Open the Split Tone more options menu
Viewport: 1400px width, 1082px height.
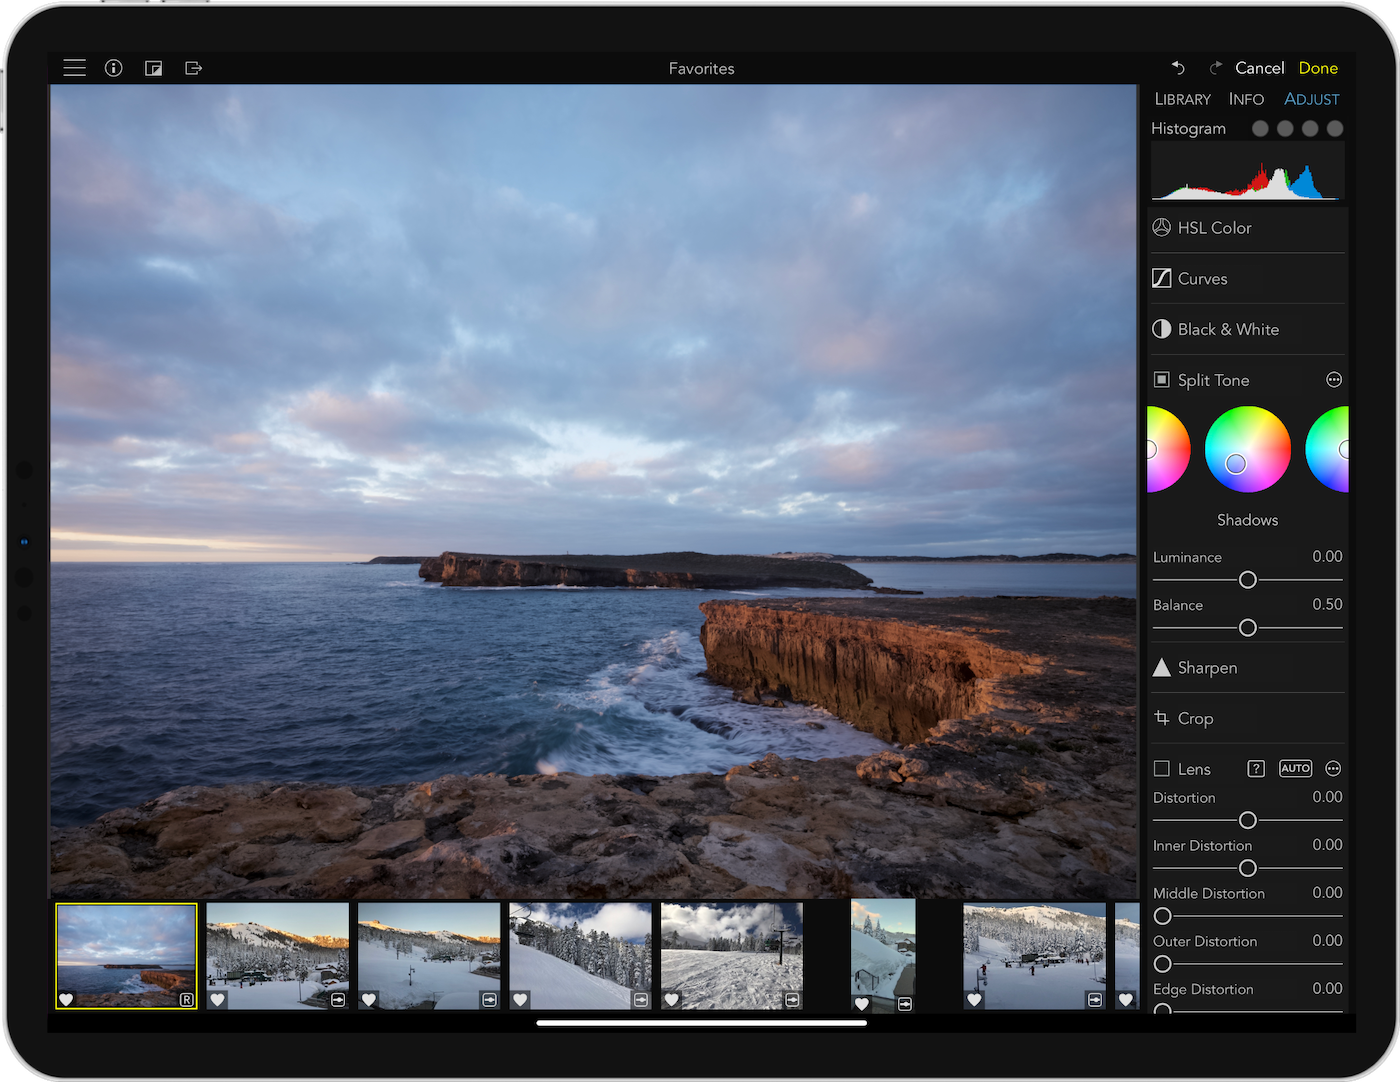tap(1333, 380)
